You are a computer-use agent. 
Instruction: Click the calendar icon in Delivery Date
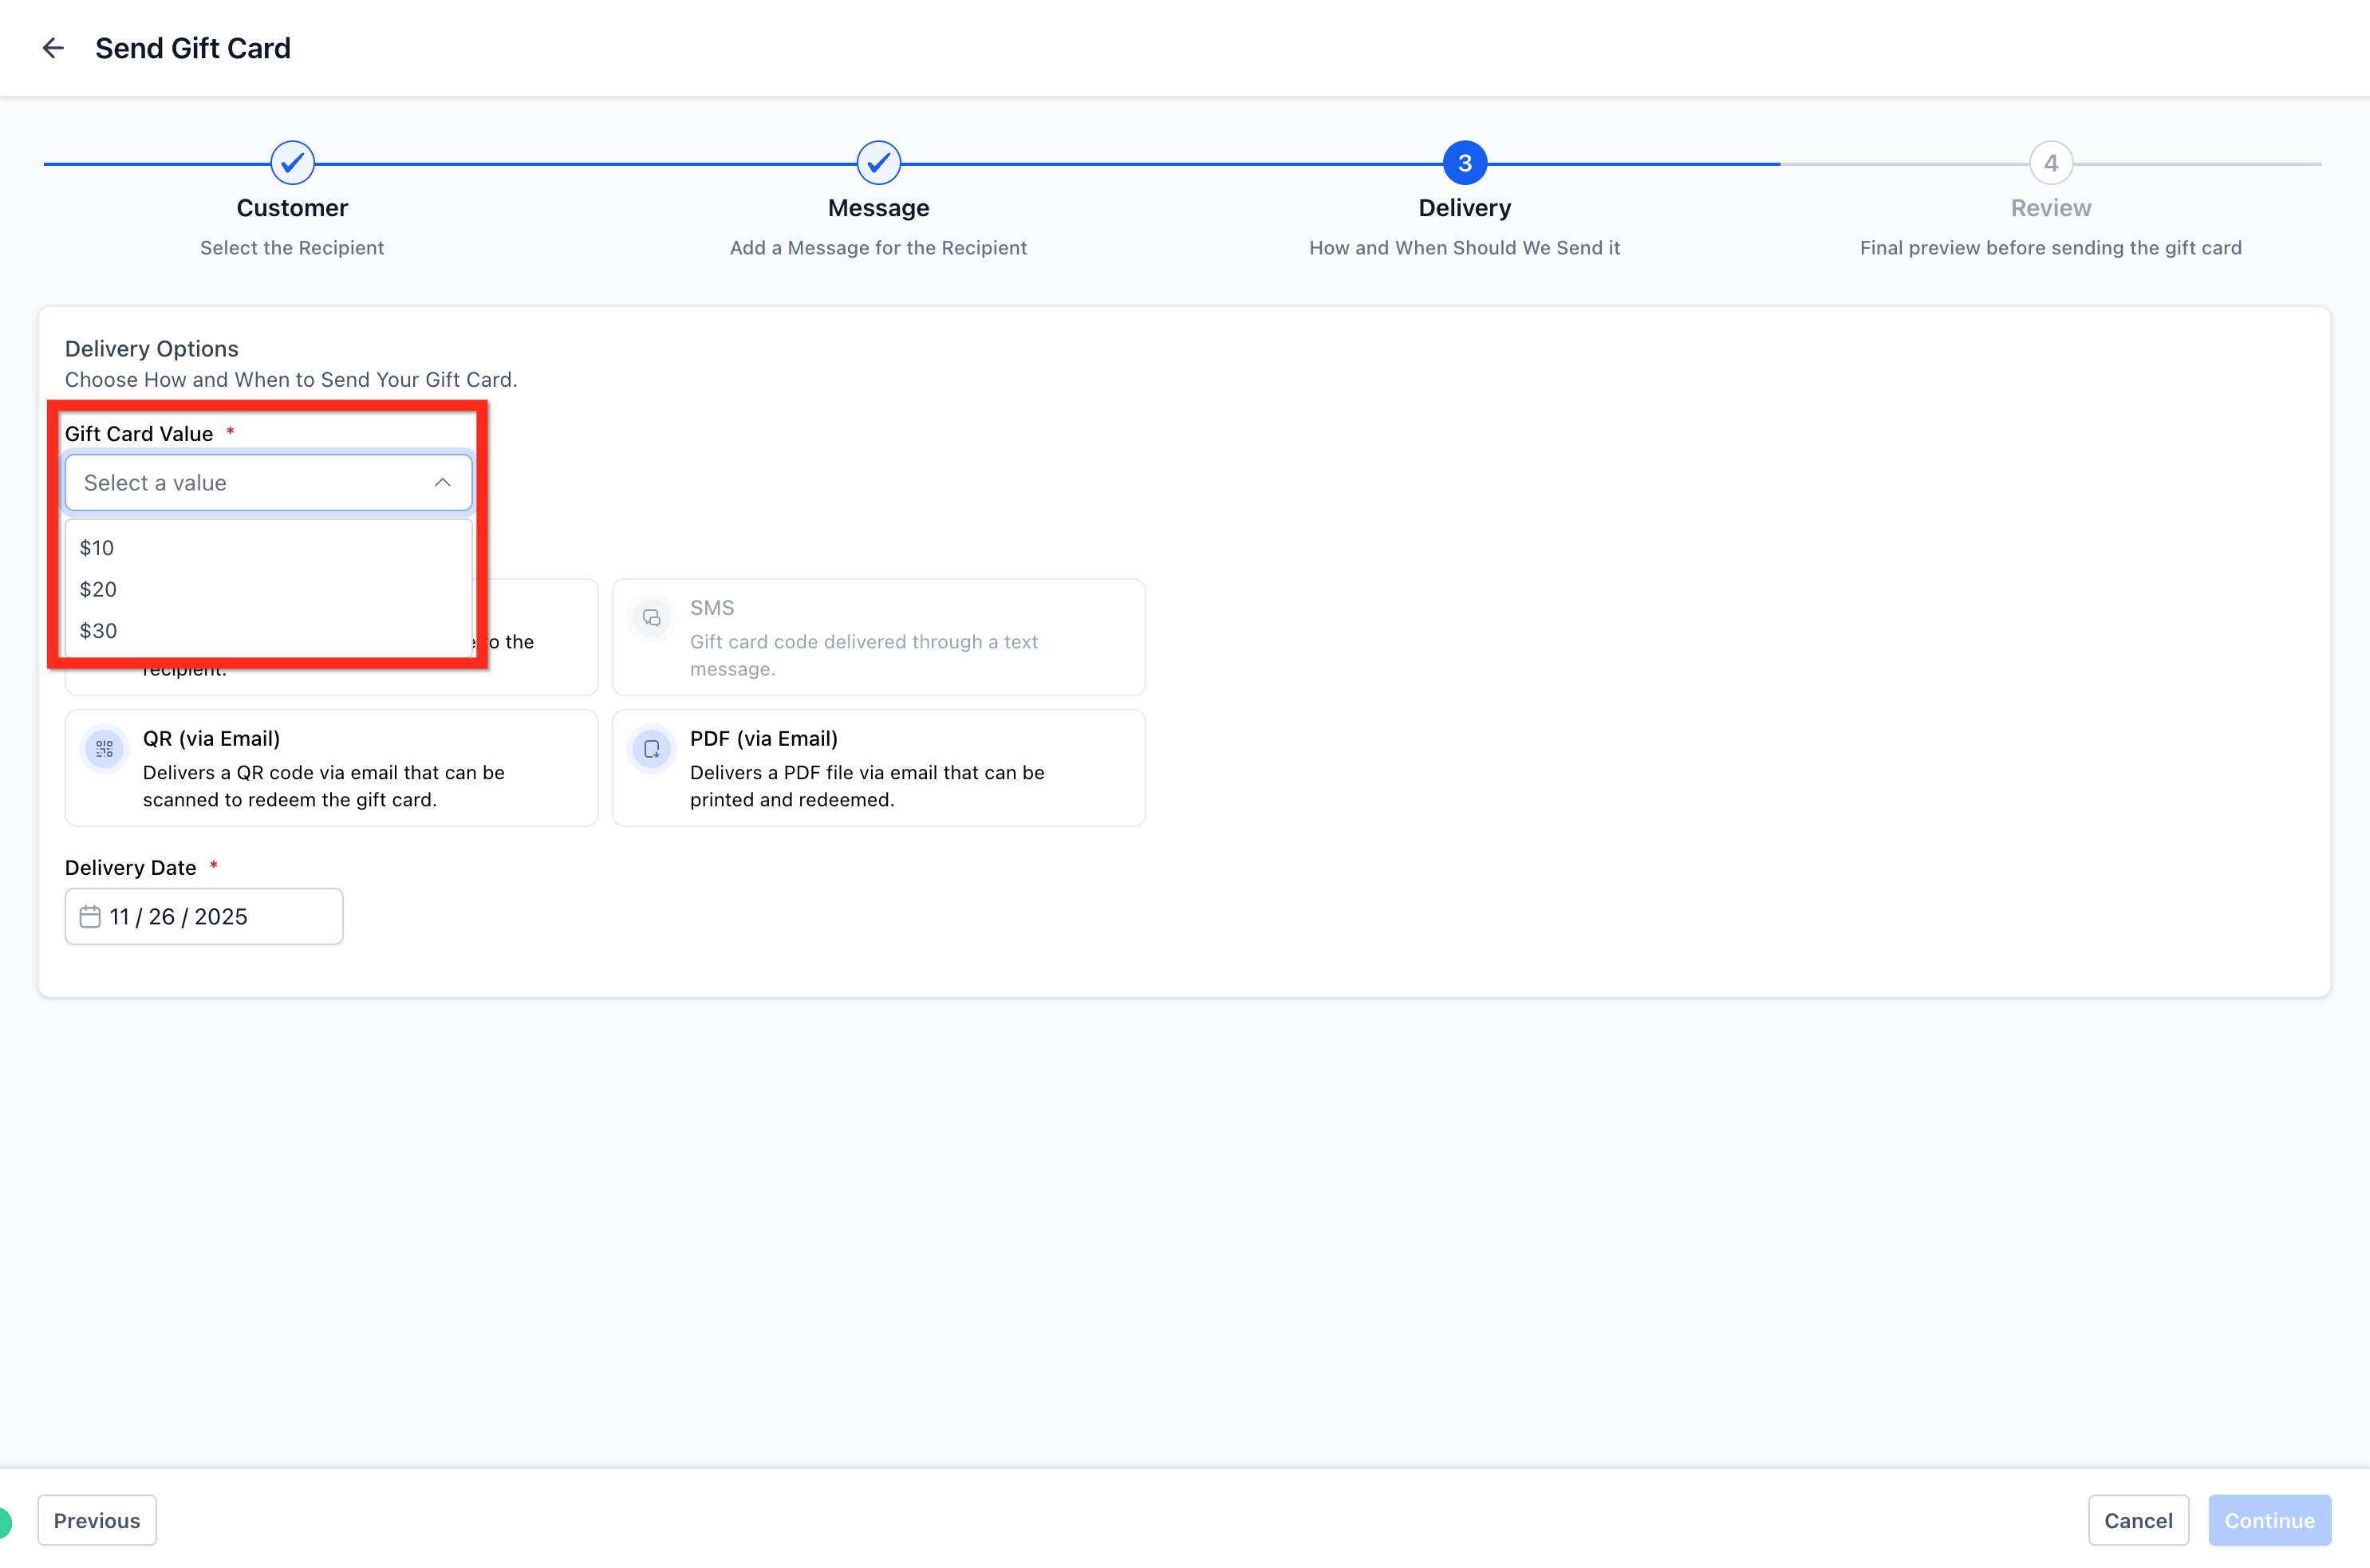point(90,917)
